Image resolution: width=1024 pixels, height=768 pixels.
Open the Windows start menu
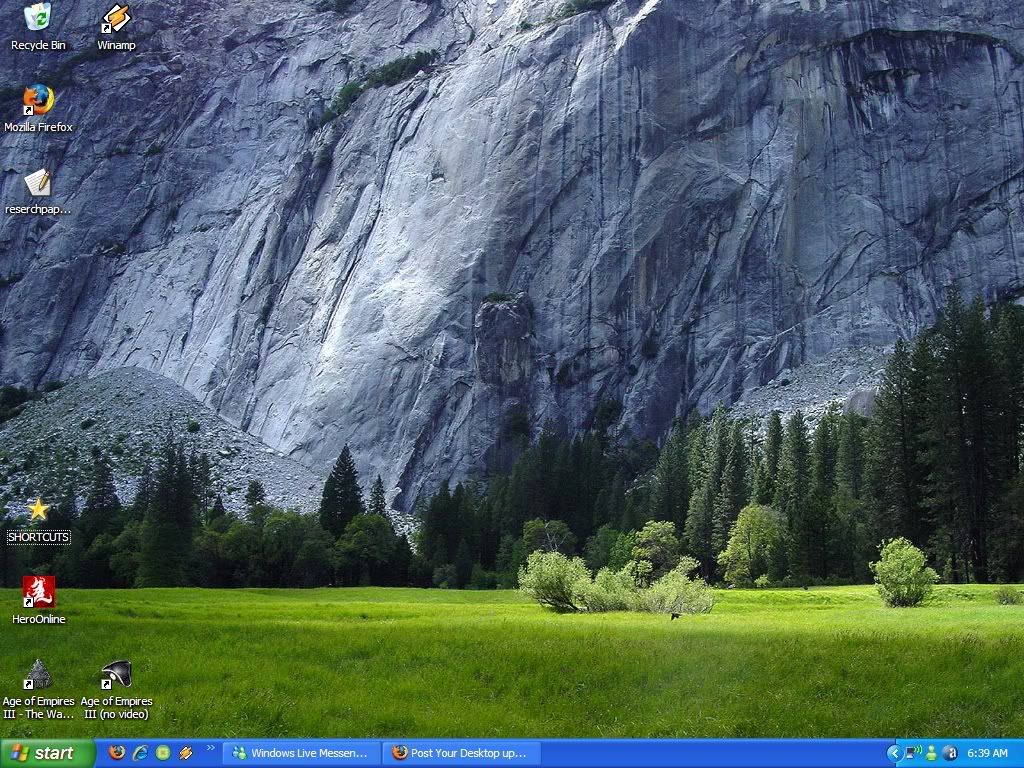47,753
